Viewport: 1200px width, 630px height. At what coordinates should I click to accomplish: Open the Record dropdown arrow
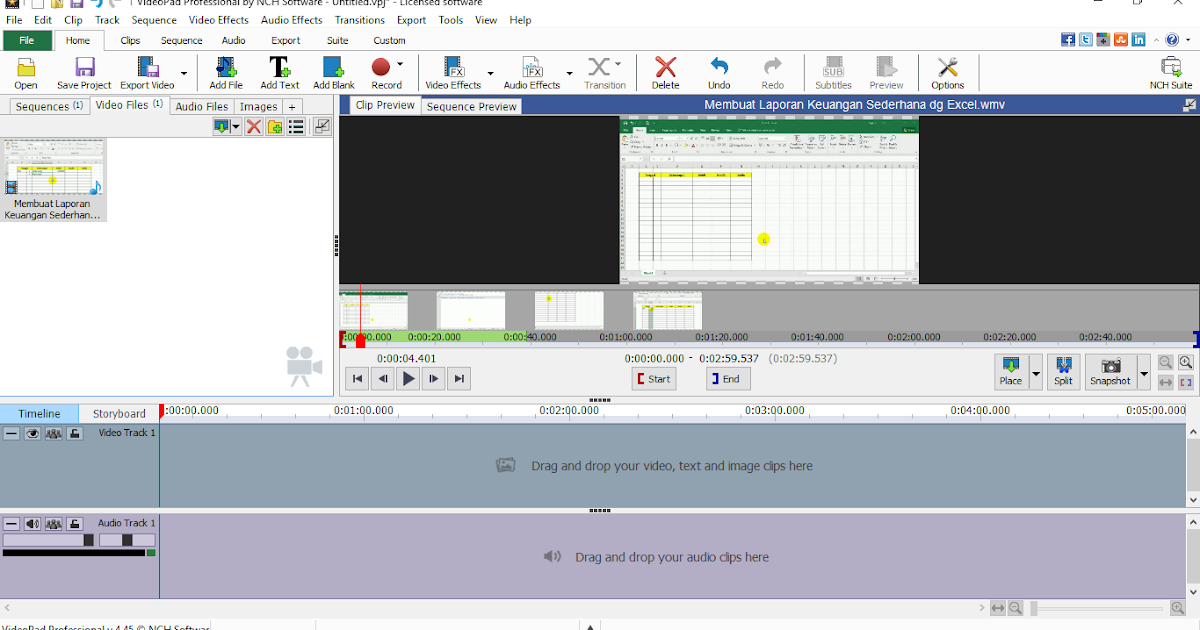coord(401,64)
